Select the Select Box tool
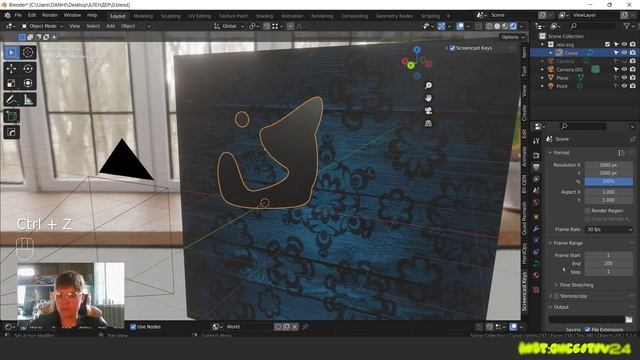This screenshot has width=640, height=360. tap(11, 52)
